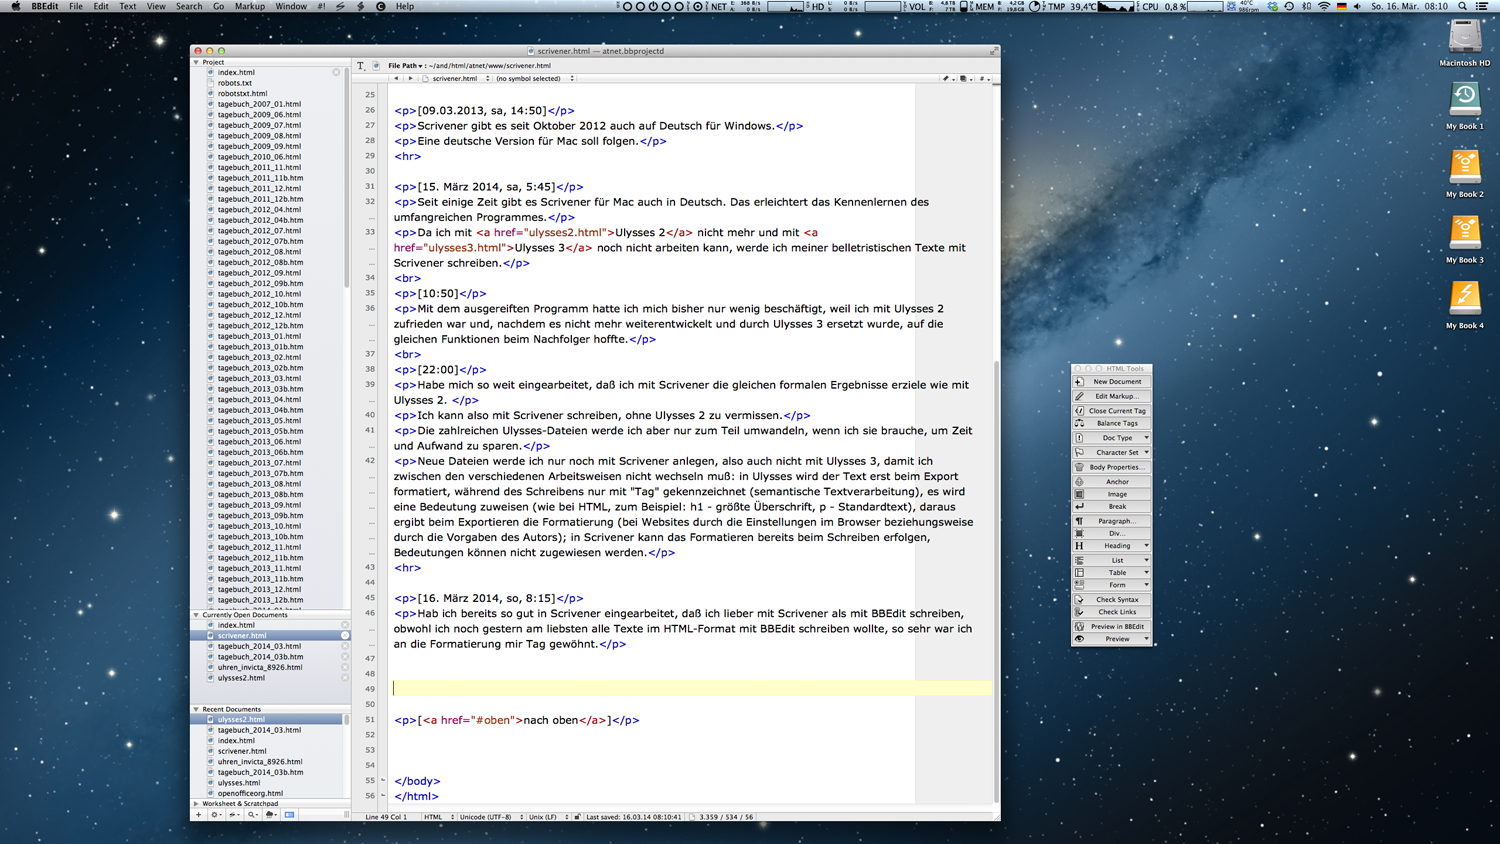Image resolution: width=1500 pixels, height=844 pixels.
Task: Click the add (+) button in sidebar footer
Action: 198,815
